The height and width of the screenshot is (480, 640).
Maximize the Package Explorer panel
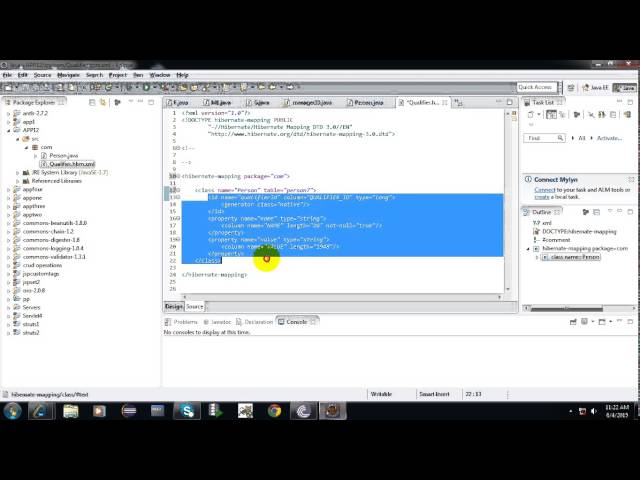(151, 102)
